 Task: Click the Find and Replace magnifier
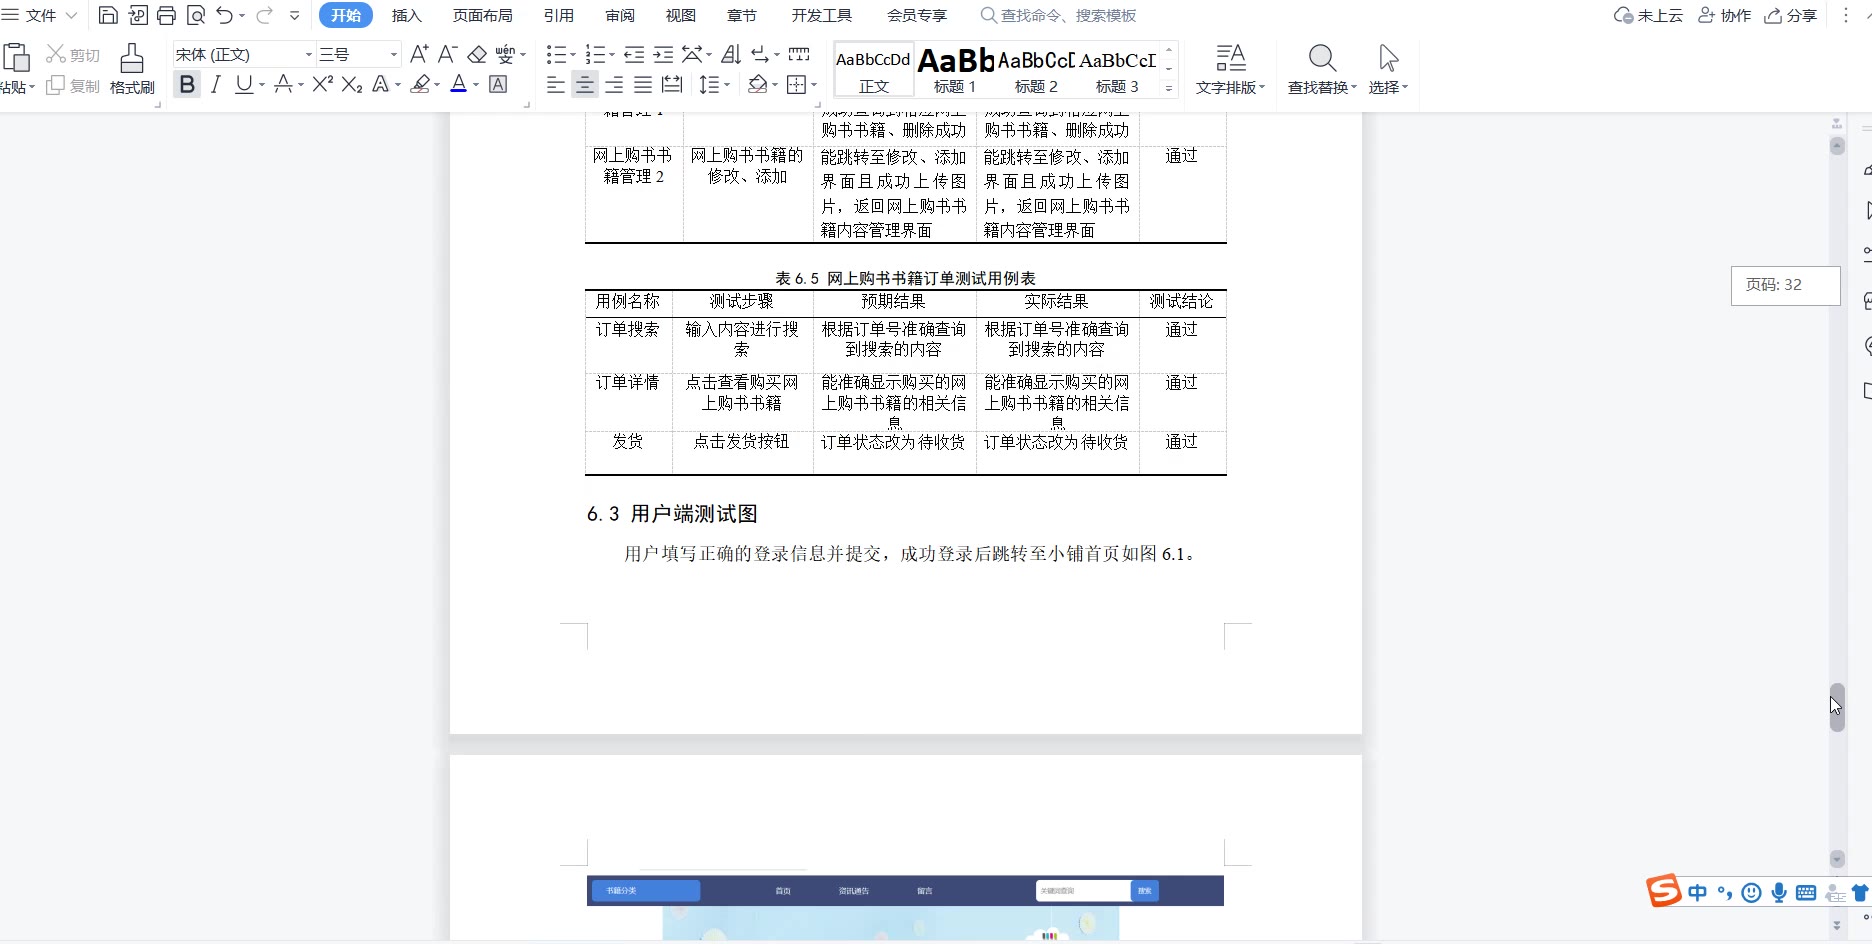point(1321,68)
